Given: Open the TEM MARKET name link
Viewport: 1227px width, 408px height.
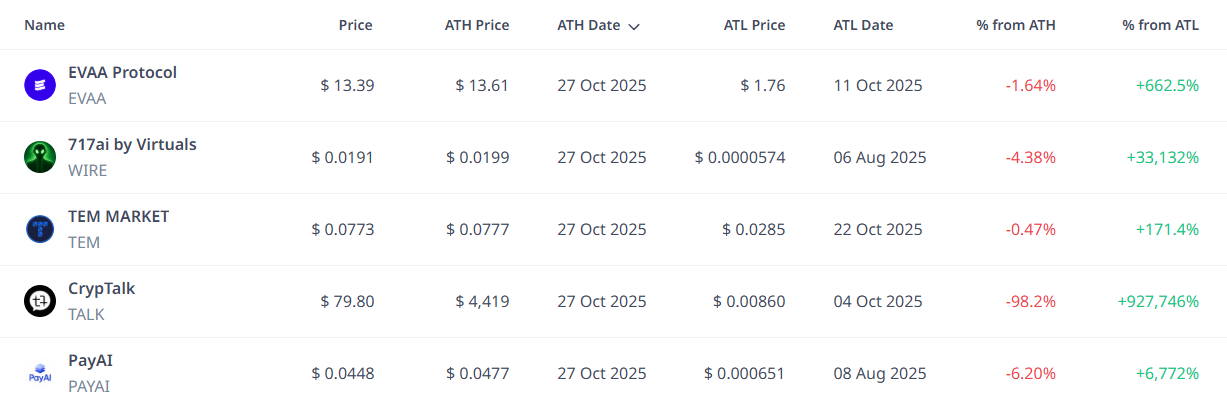Looking at the screenshot, I should coord(118,216).
